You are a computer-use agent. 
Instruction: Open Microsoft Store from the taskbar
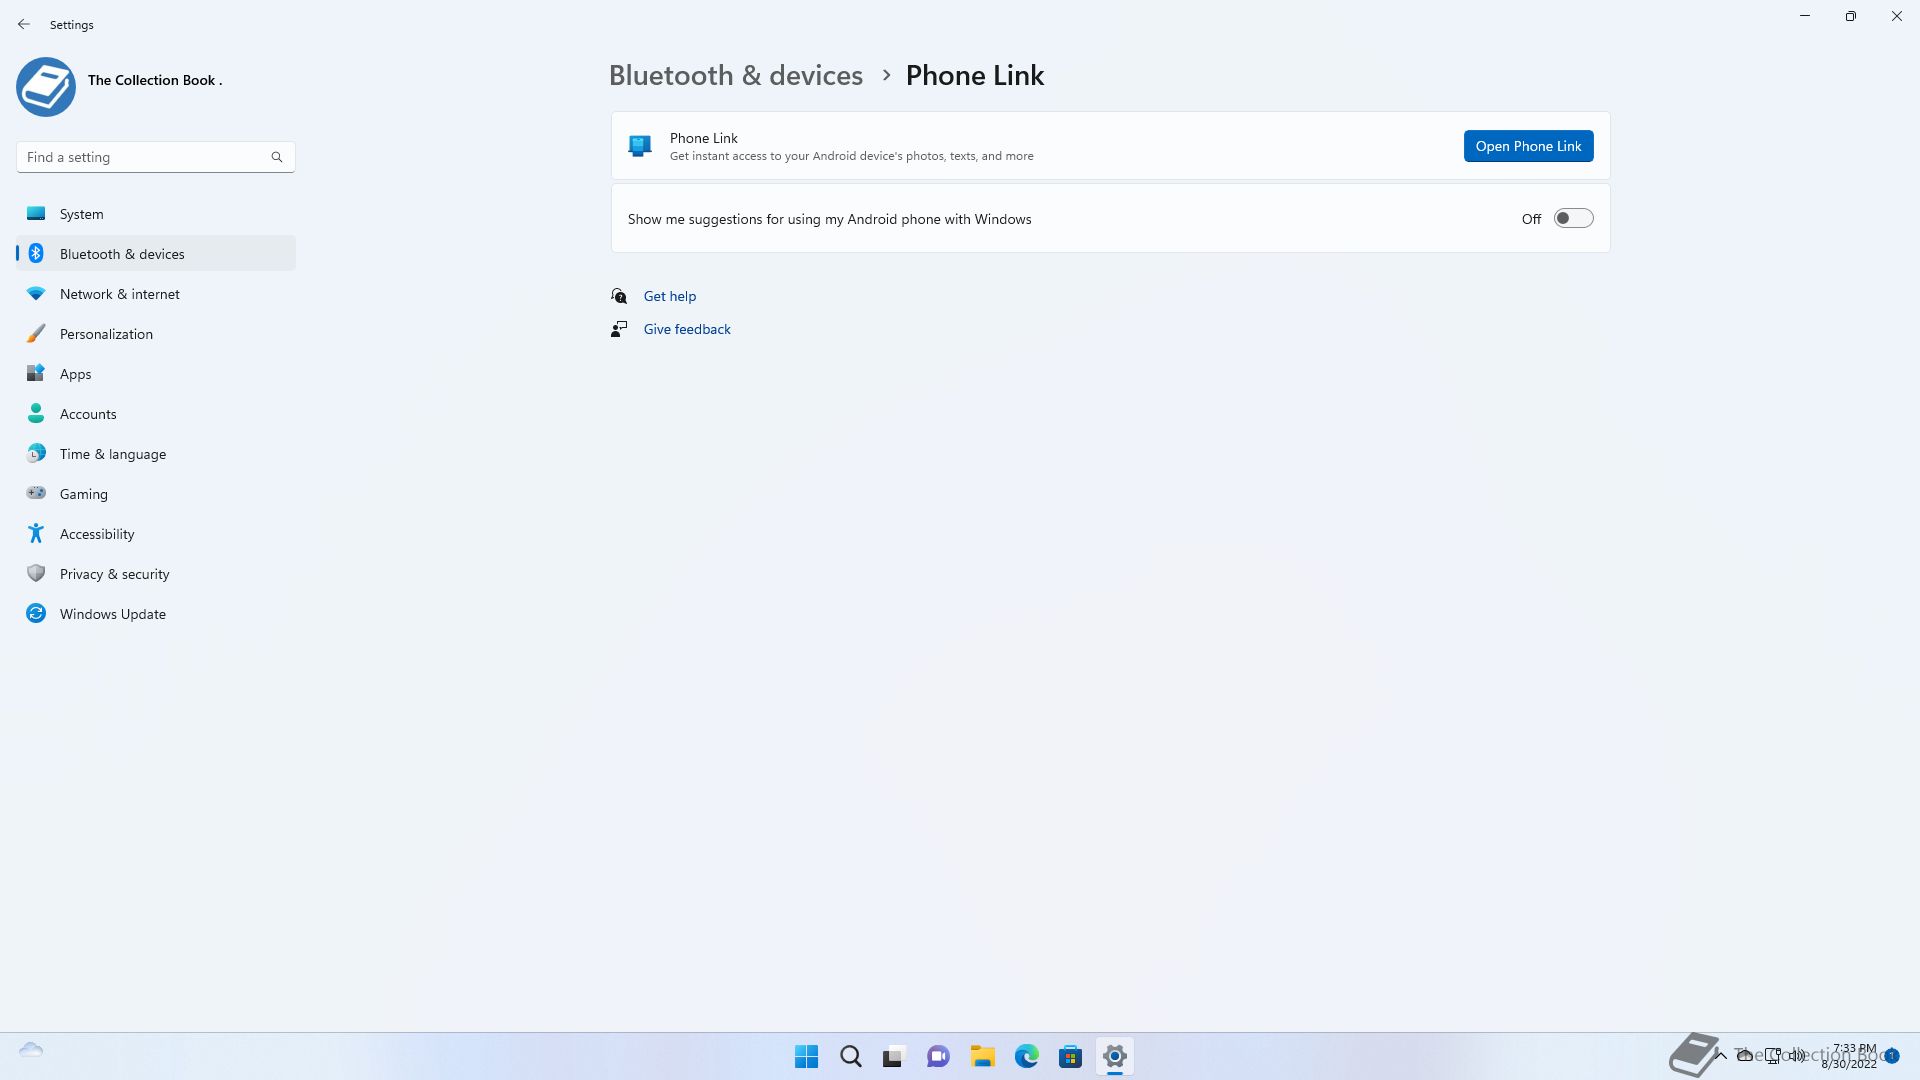point(1071,1056)
